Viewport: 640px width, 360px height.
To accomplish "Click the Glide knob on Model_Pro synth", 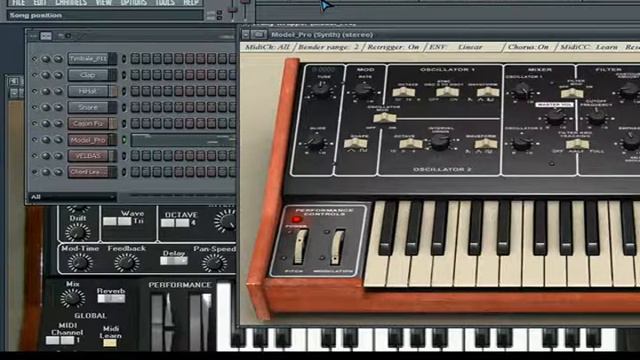I will pyautogui.click(x=316, y=143).
